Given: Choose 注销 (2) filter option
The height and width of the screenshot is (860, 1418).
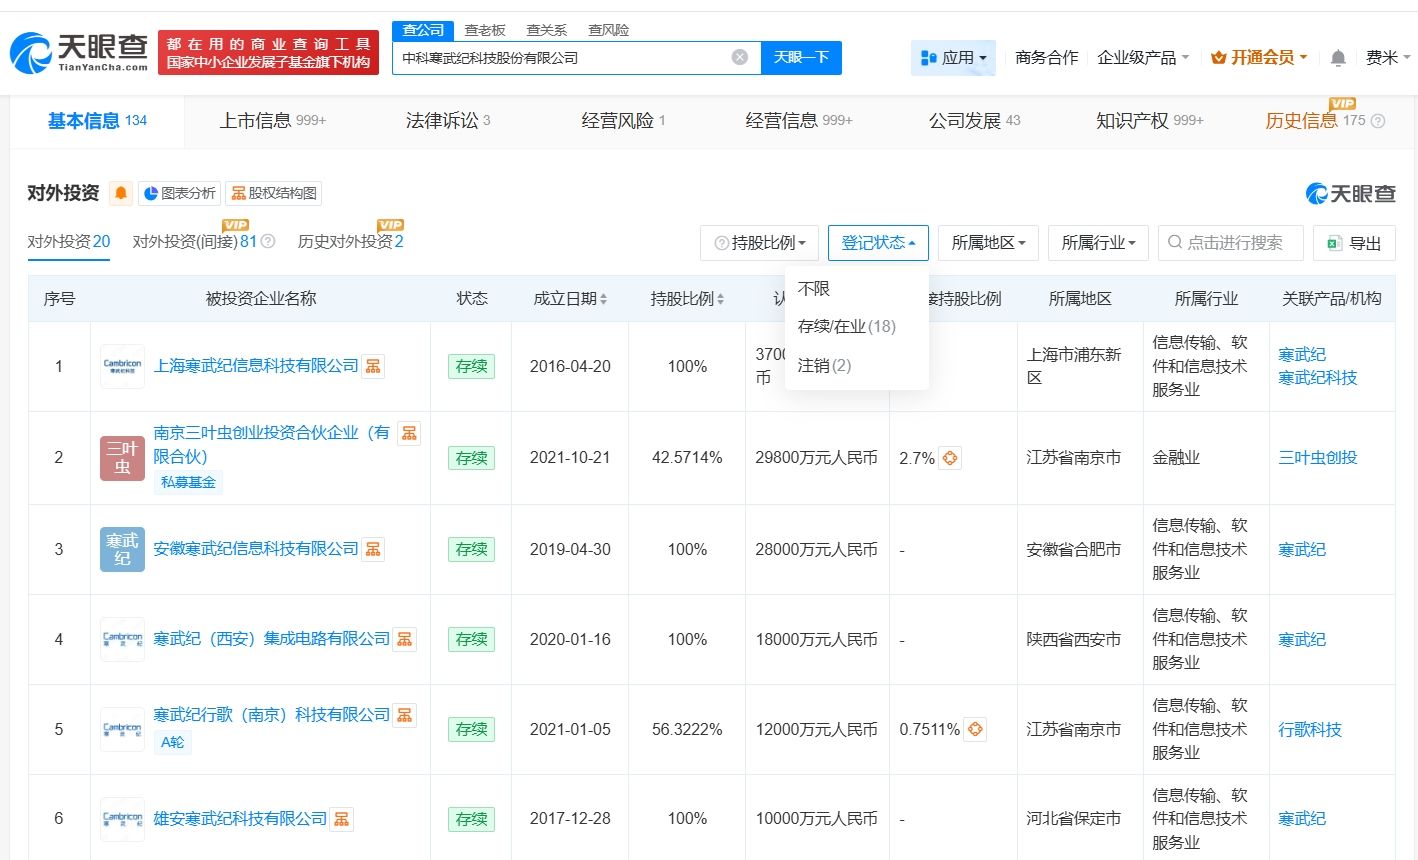Looking at the screenshot, I should [824, 366].
